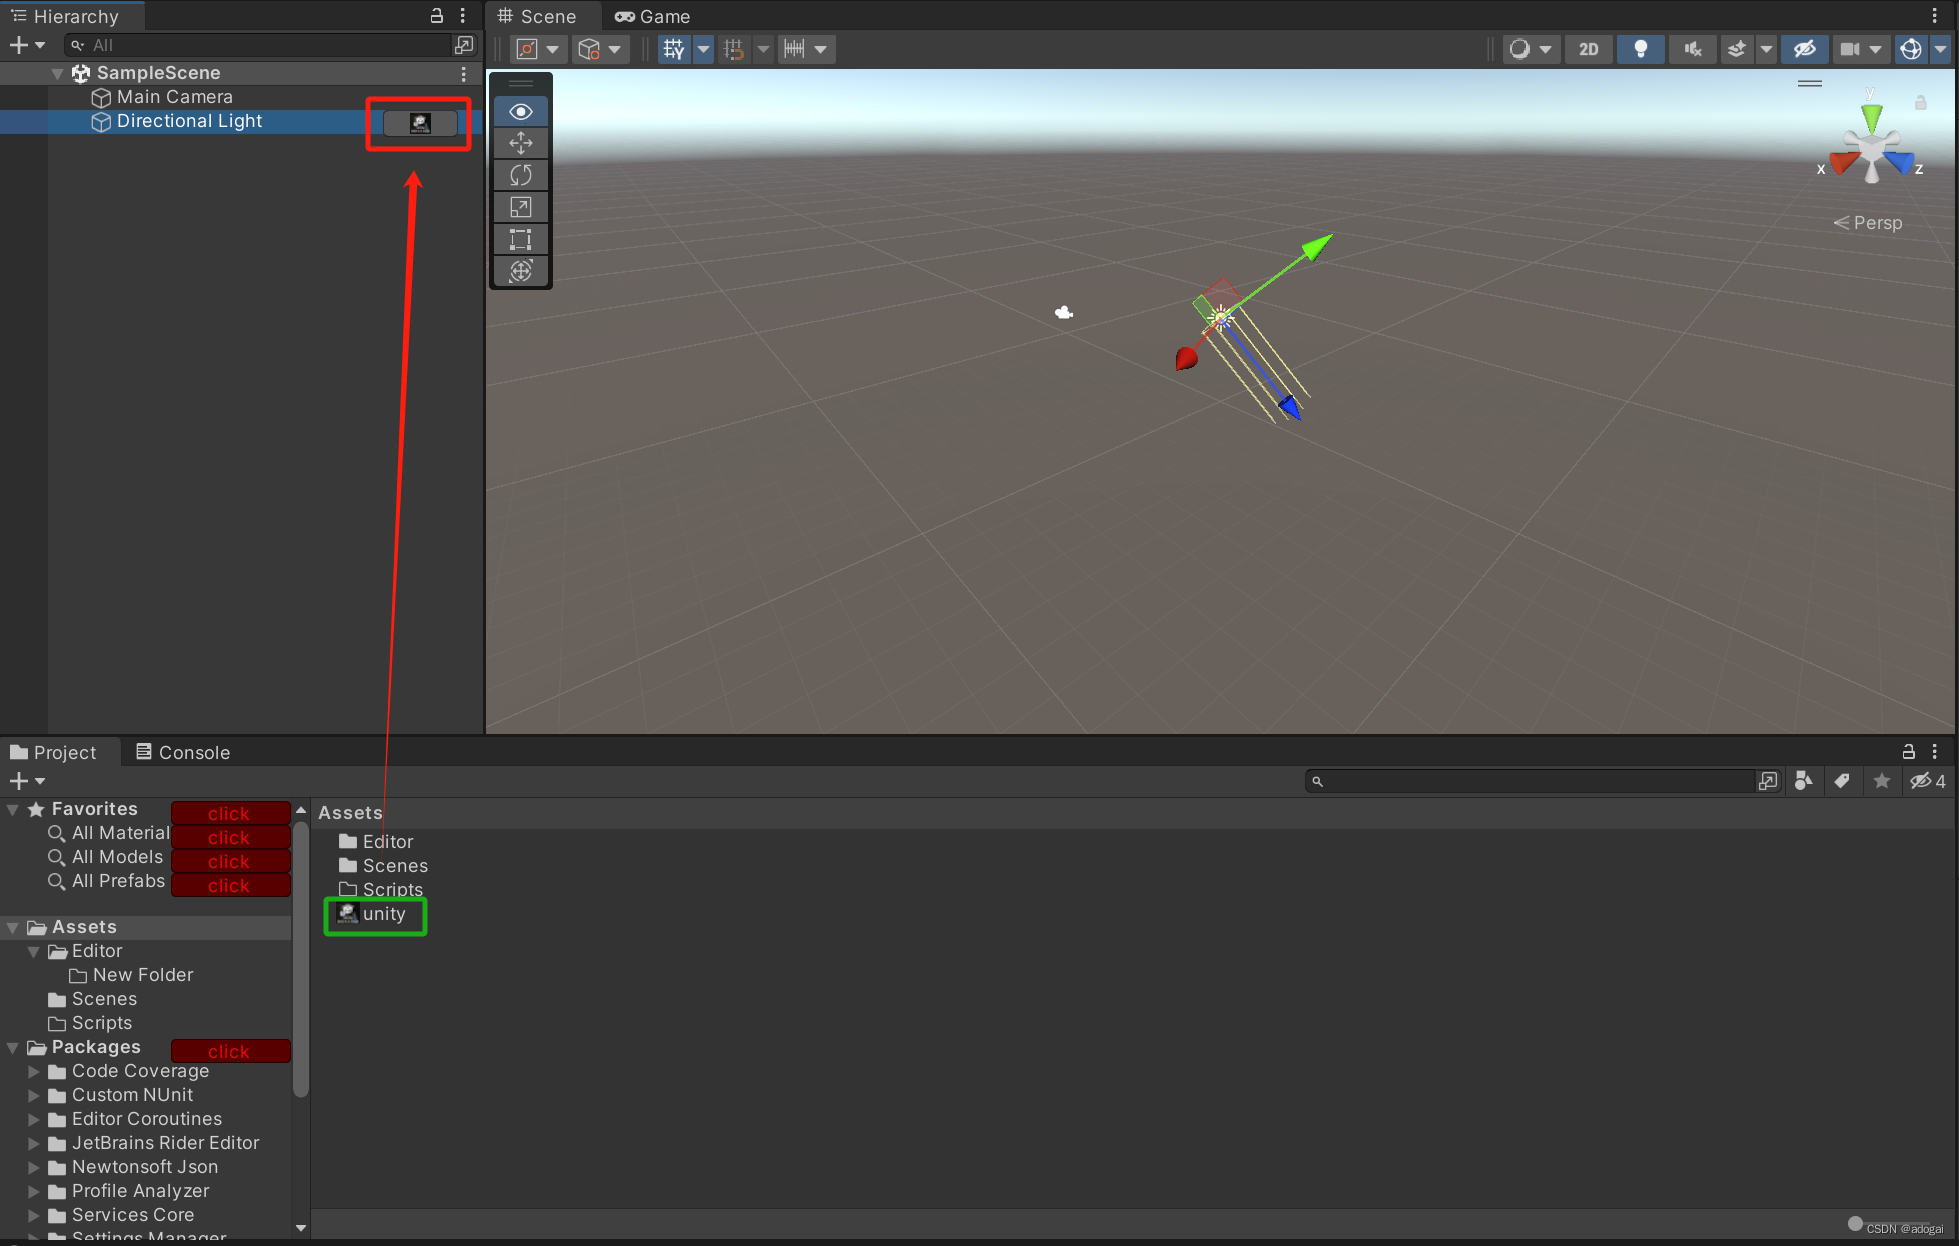Collapse the Packages folder tree
This screenshot has height=1246, width=1959.
13,1048
